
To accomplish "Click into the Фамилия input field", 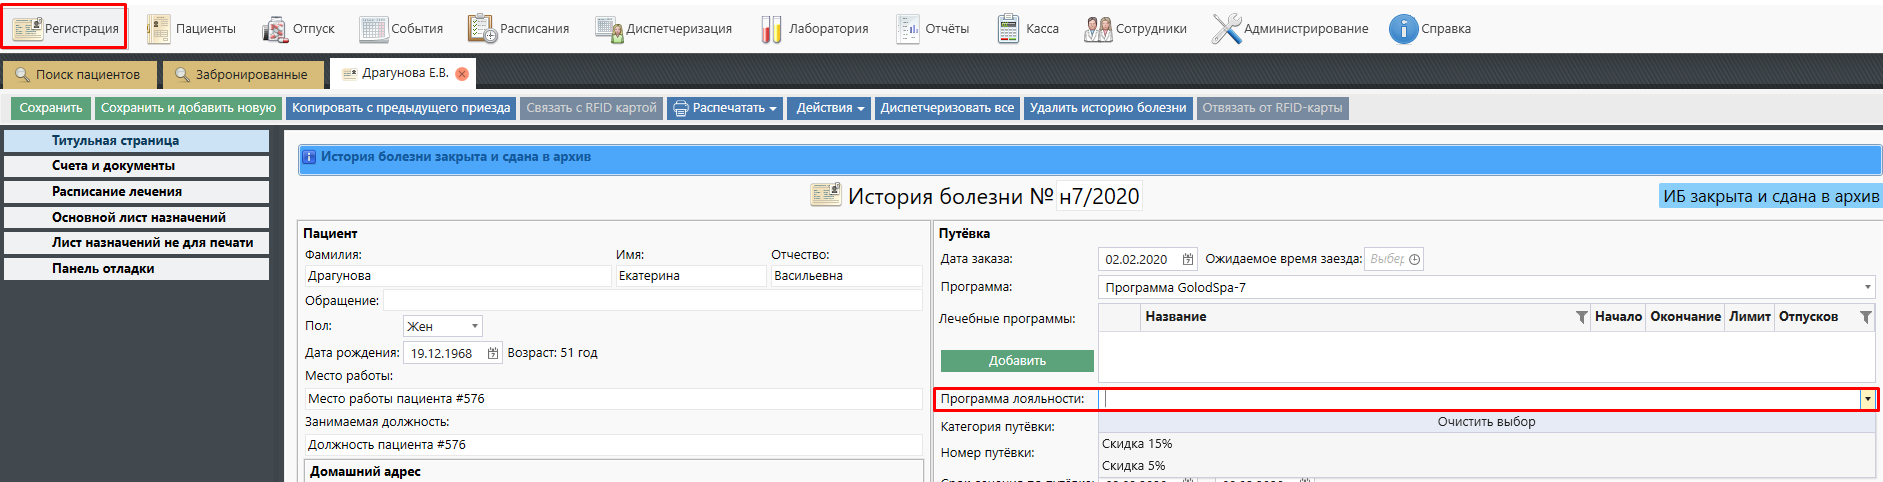I will [457, 276].
